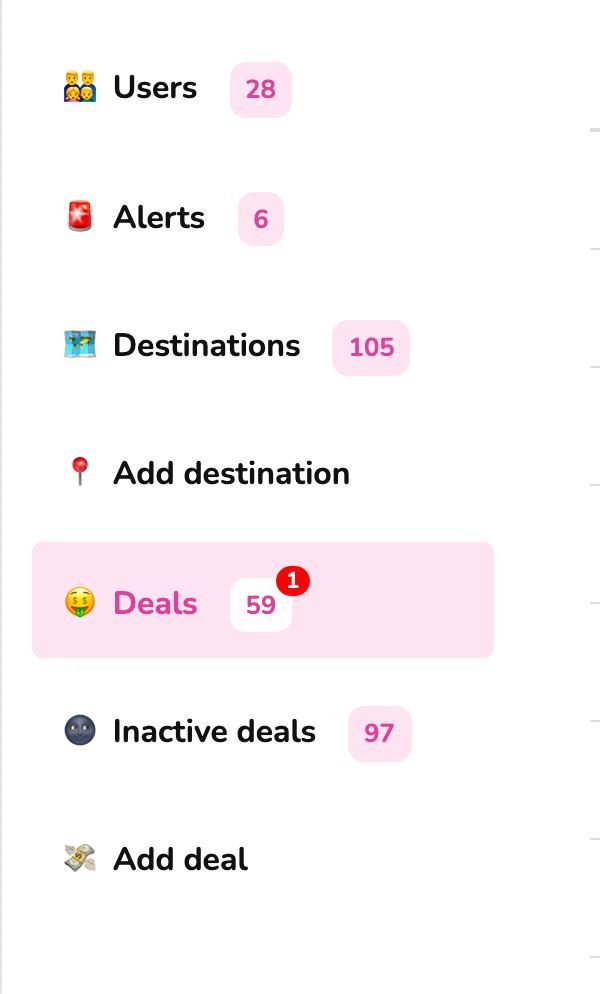Click the red siren Alerts icon
The height and width of the screenshot is (994, 600).
(x=80, y=217)
